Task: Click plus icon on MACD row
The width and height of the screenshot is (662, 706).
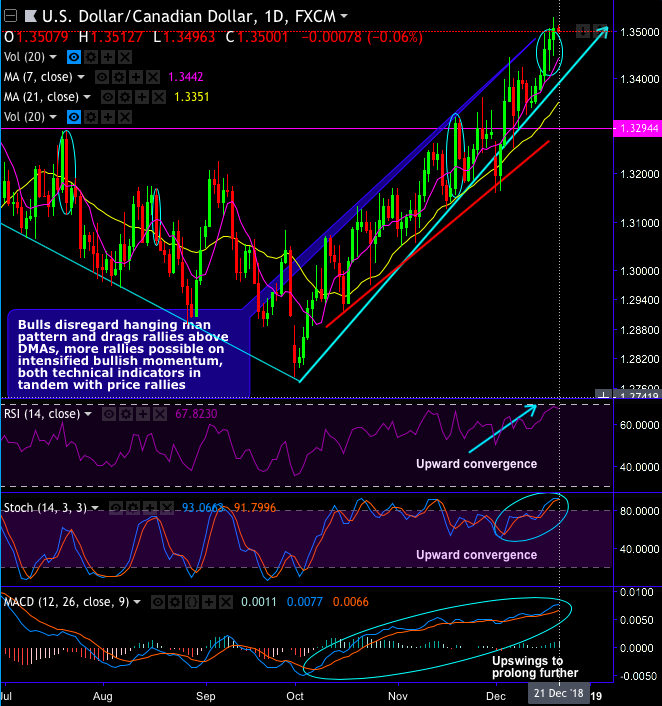Action: pos(209,602)
